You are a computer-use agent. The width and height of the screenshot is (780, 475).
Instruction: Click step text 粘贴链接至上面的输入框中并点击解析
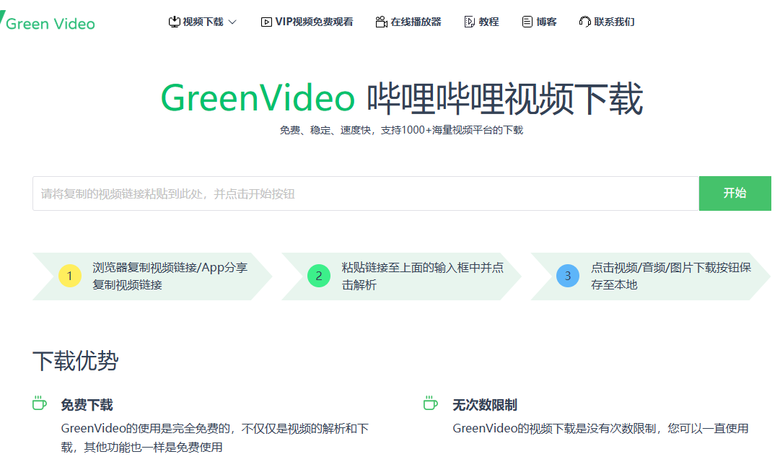(422, 276)
